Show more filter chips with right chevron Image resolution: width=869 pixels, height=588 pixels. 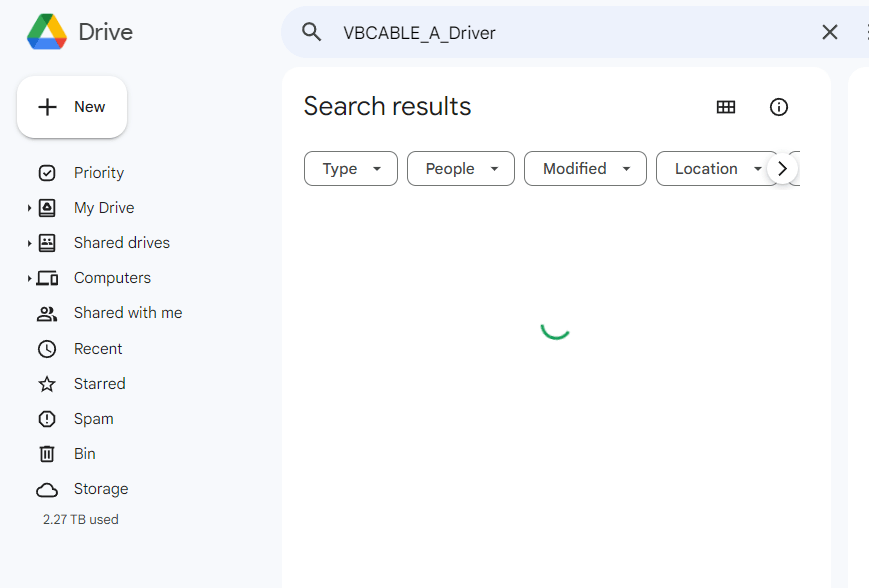[x=783, y=168]
